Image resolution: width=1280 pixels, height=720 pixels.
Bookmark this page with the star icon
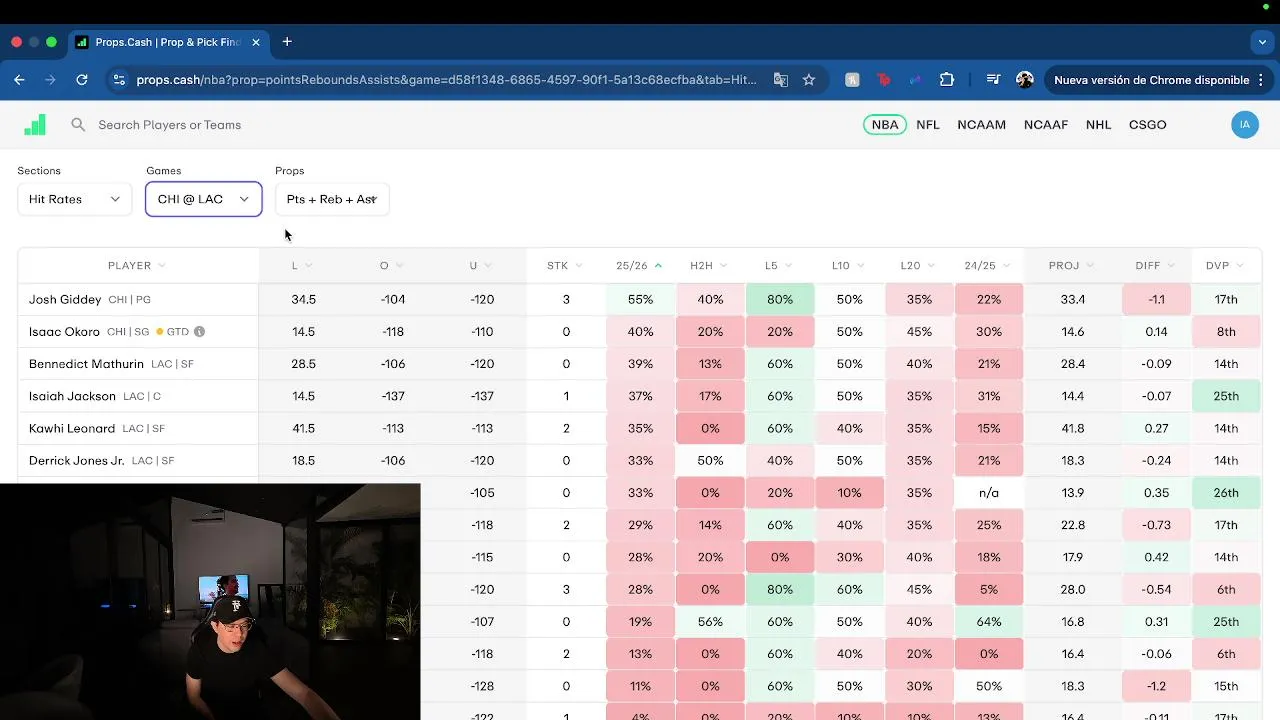tap(809, 80)
